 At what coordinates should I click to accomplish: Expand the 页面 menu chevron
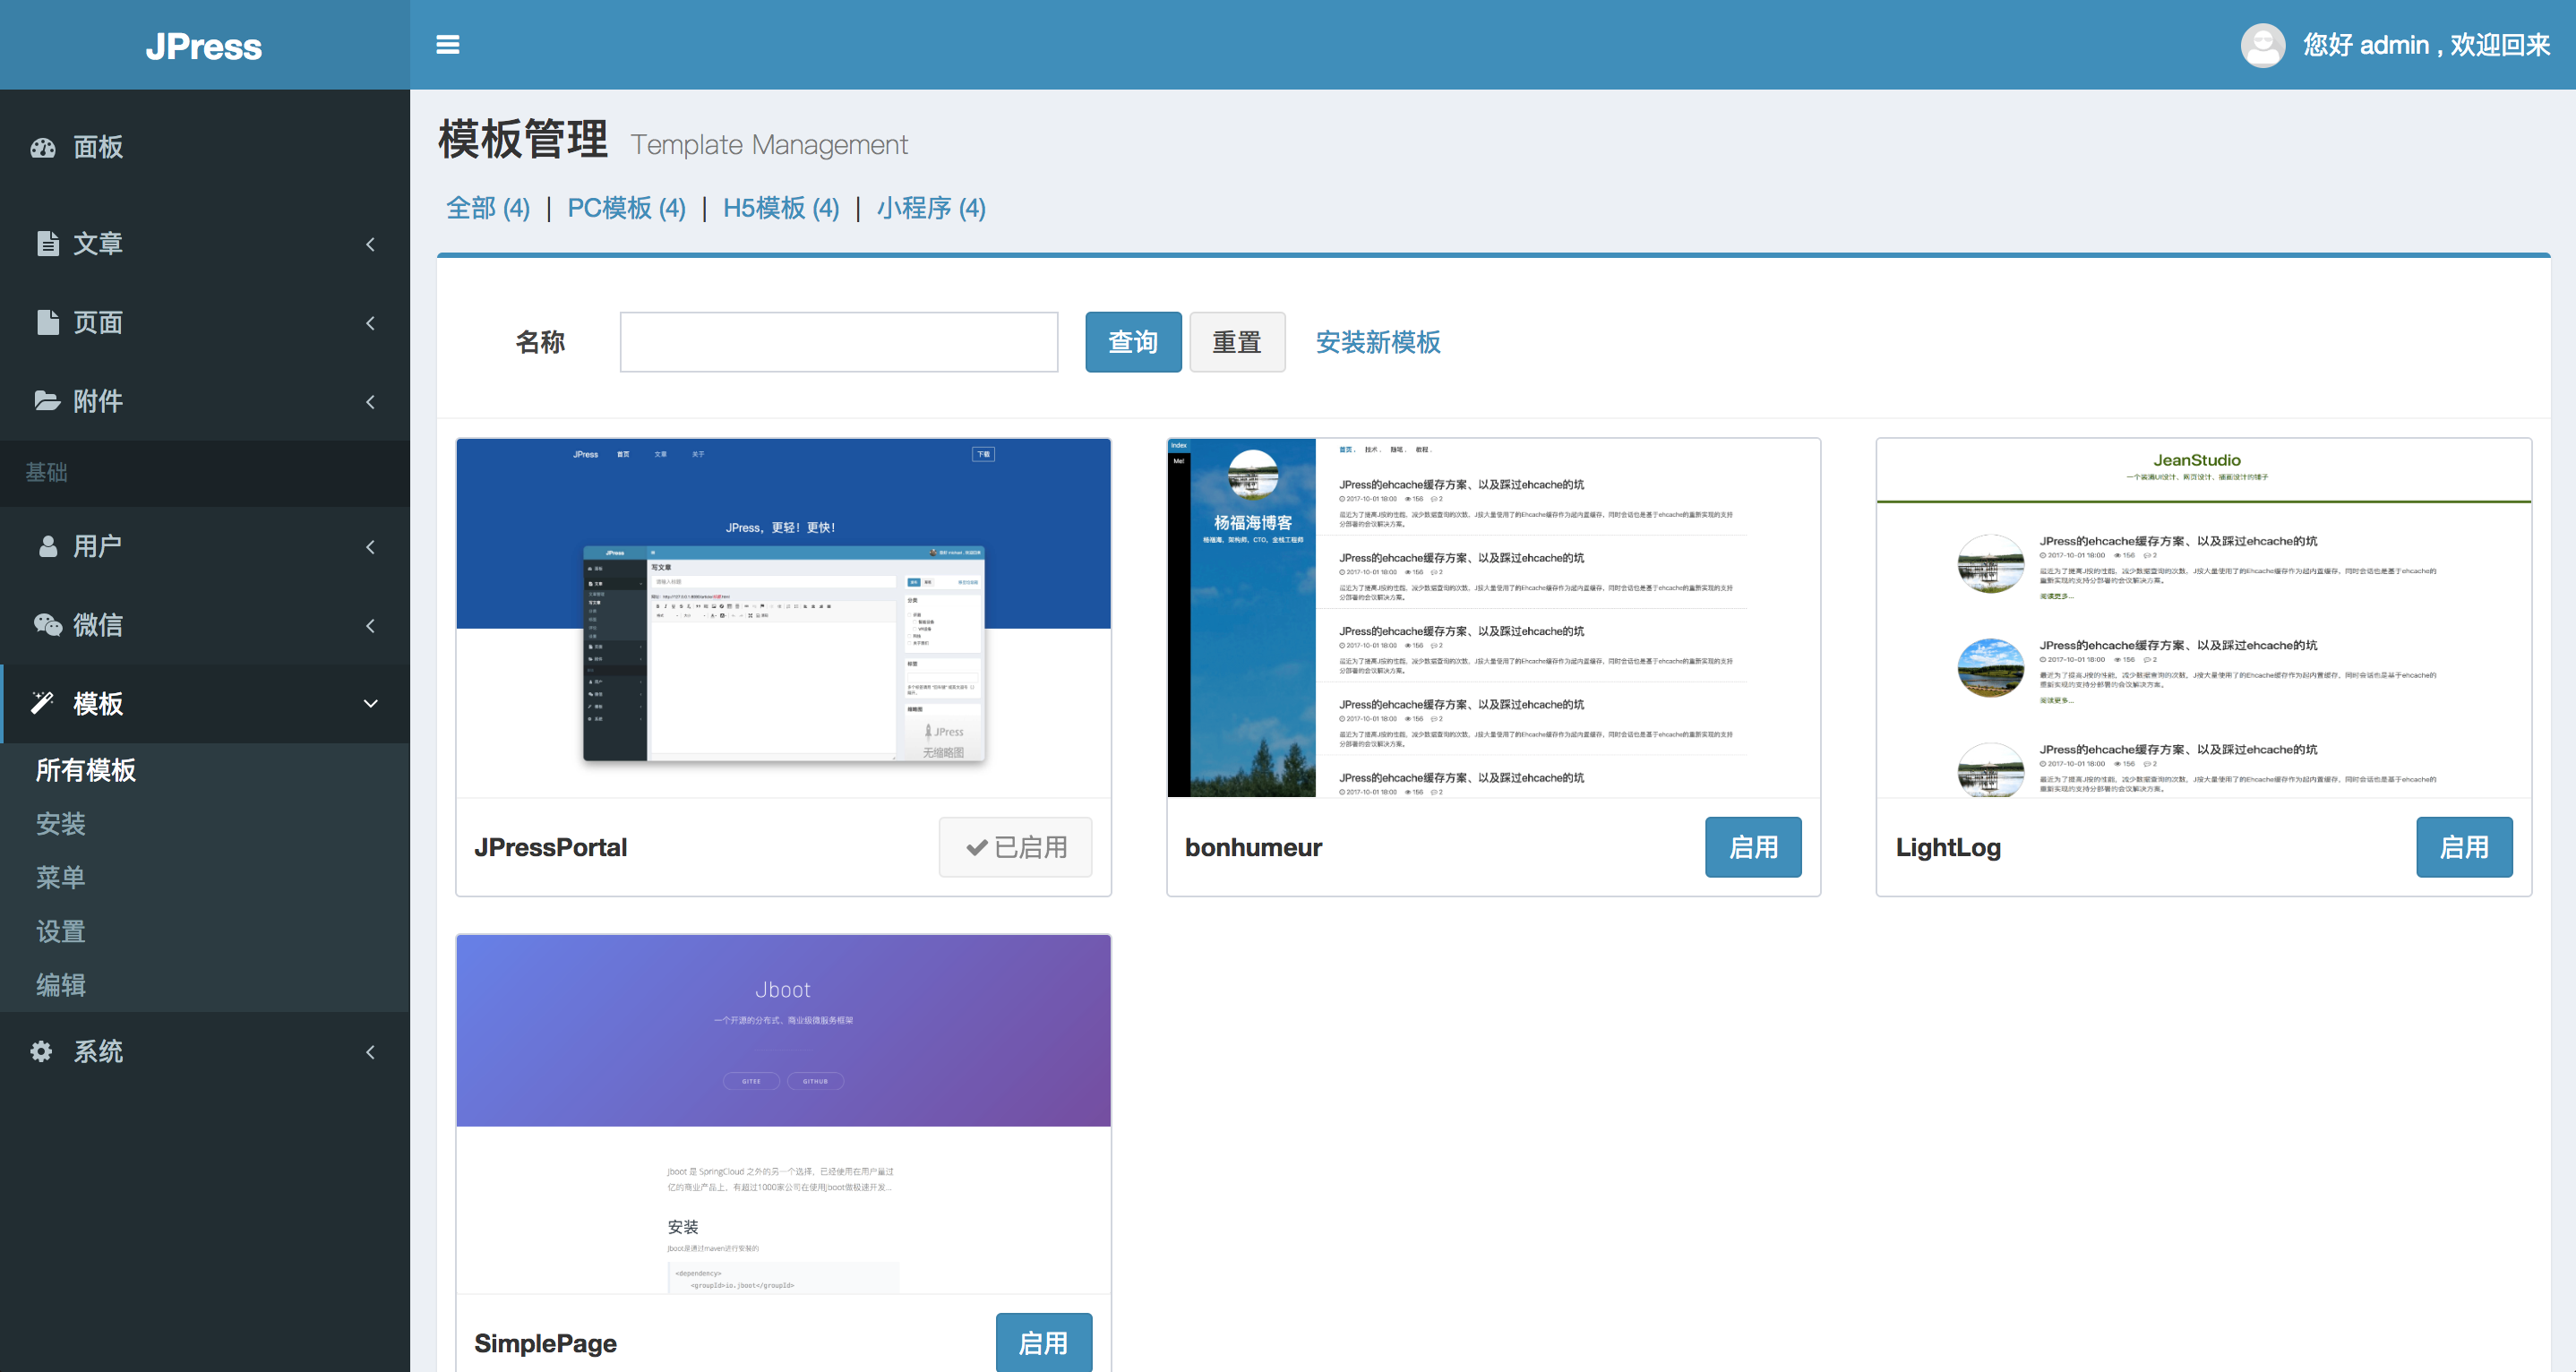click(x=370, y=323)
